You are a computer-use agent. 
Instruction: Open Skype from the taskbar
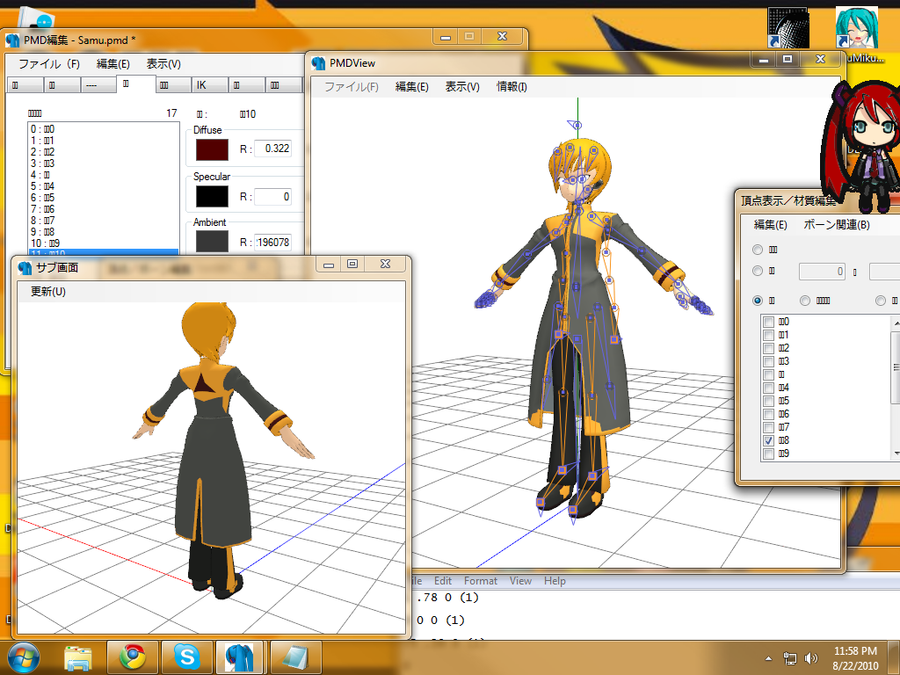pos(187,658)
